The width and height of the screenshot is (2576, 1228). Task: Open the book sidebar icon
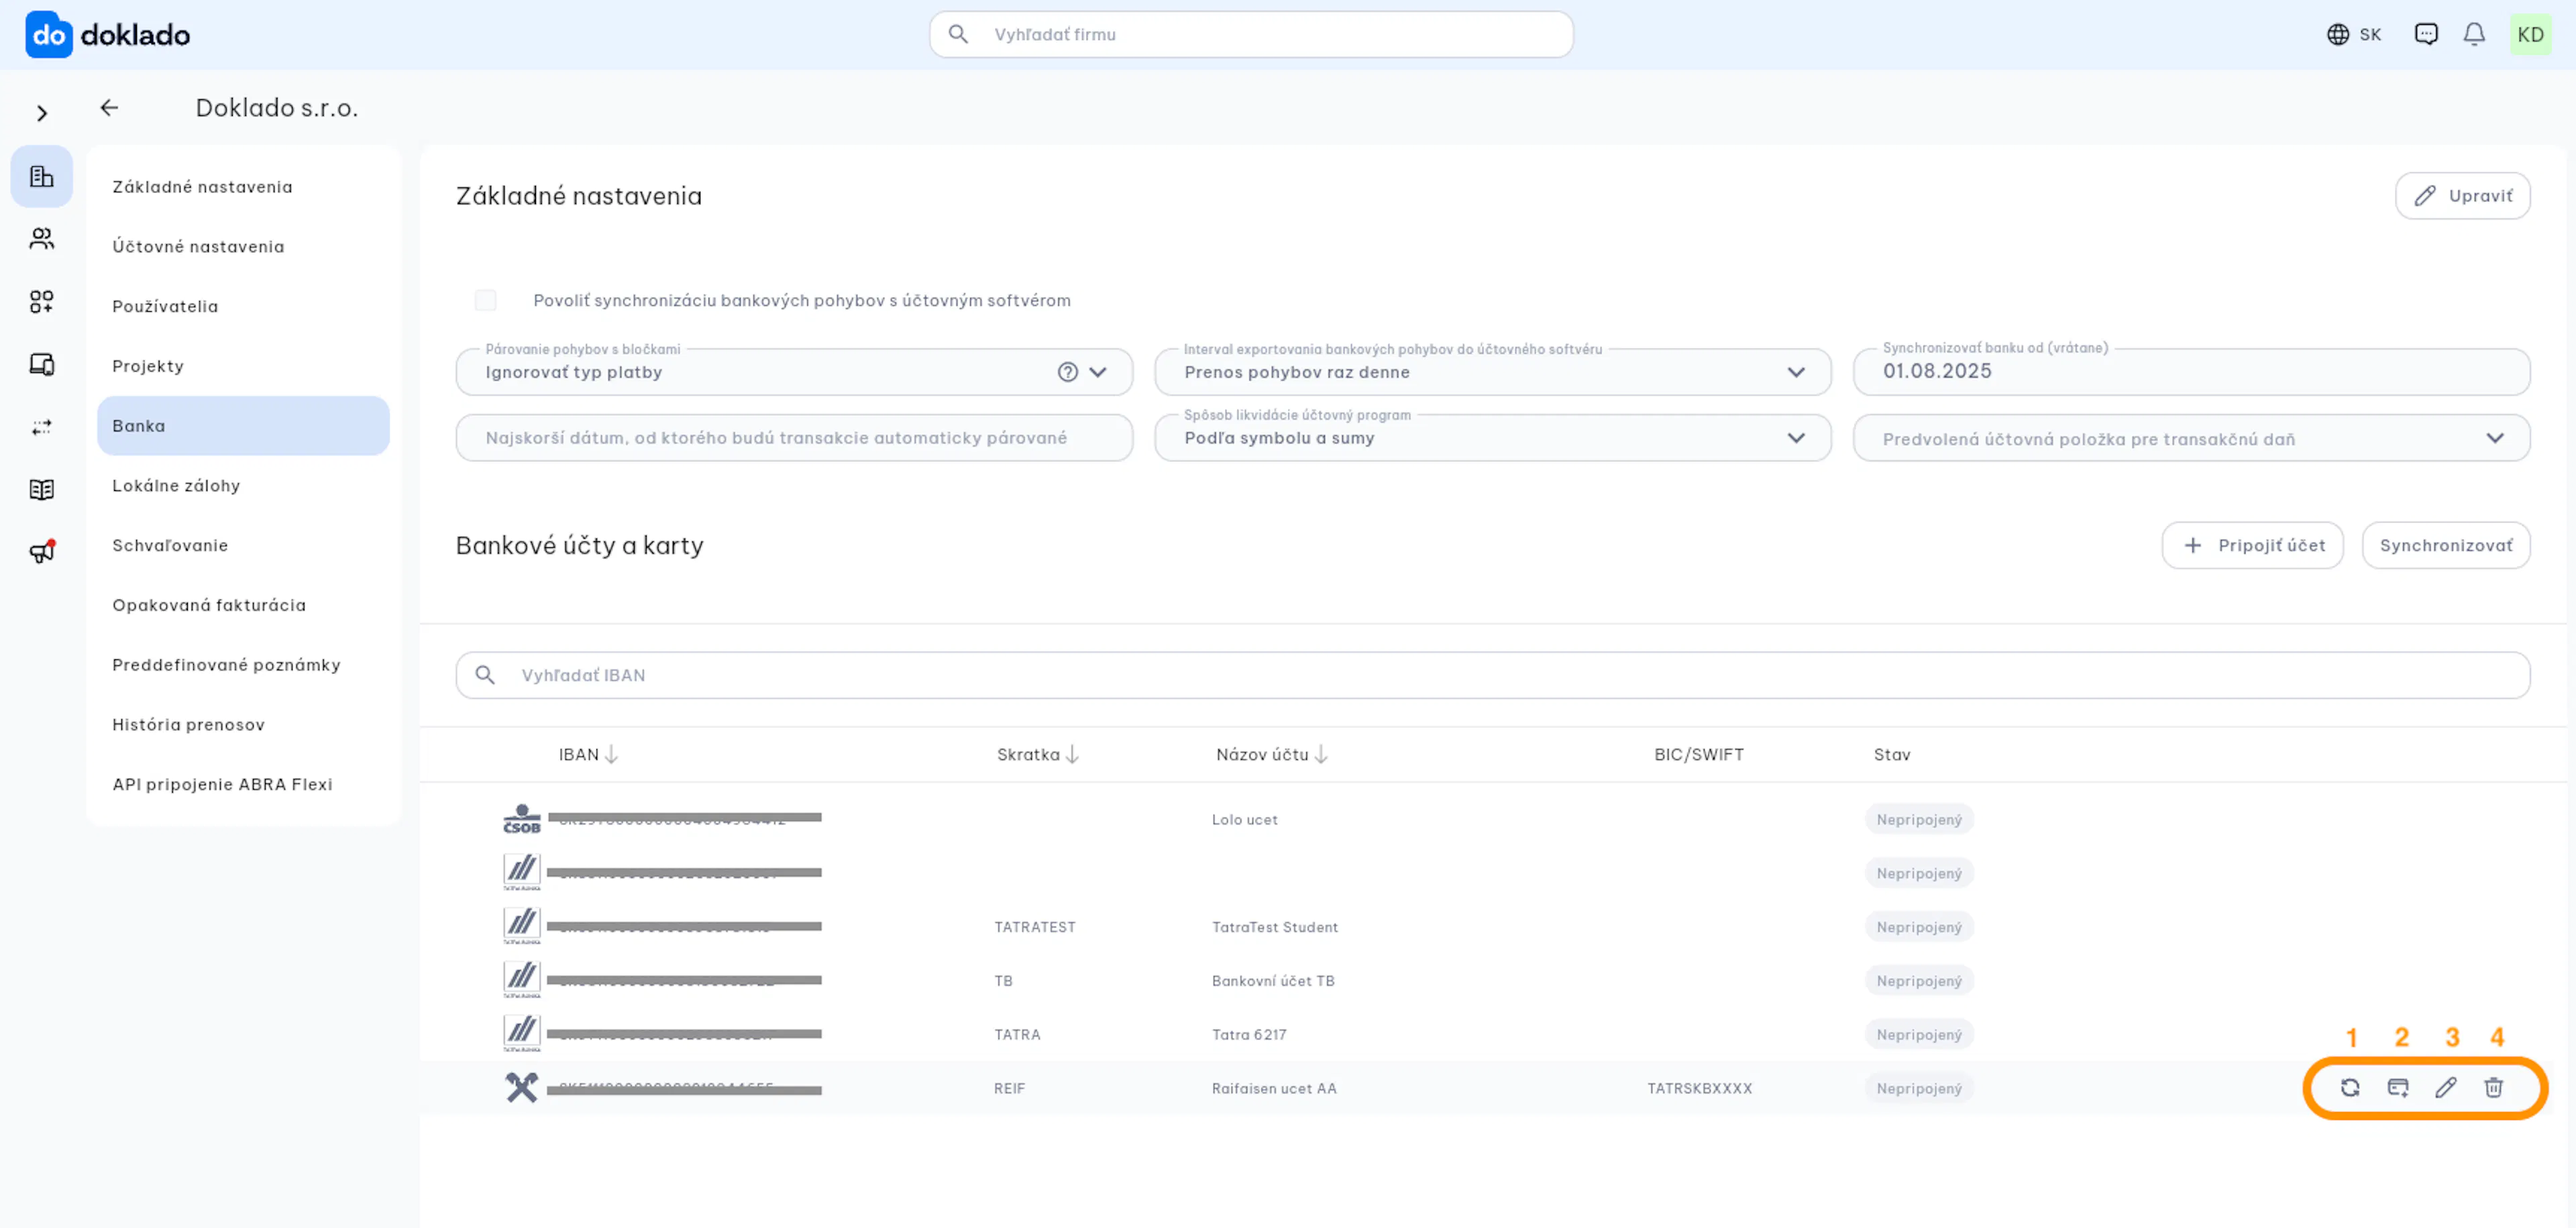click(42, 490)
